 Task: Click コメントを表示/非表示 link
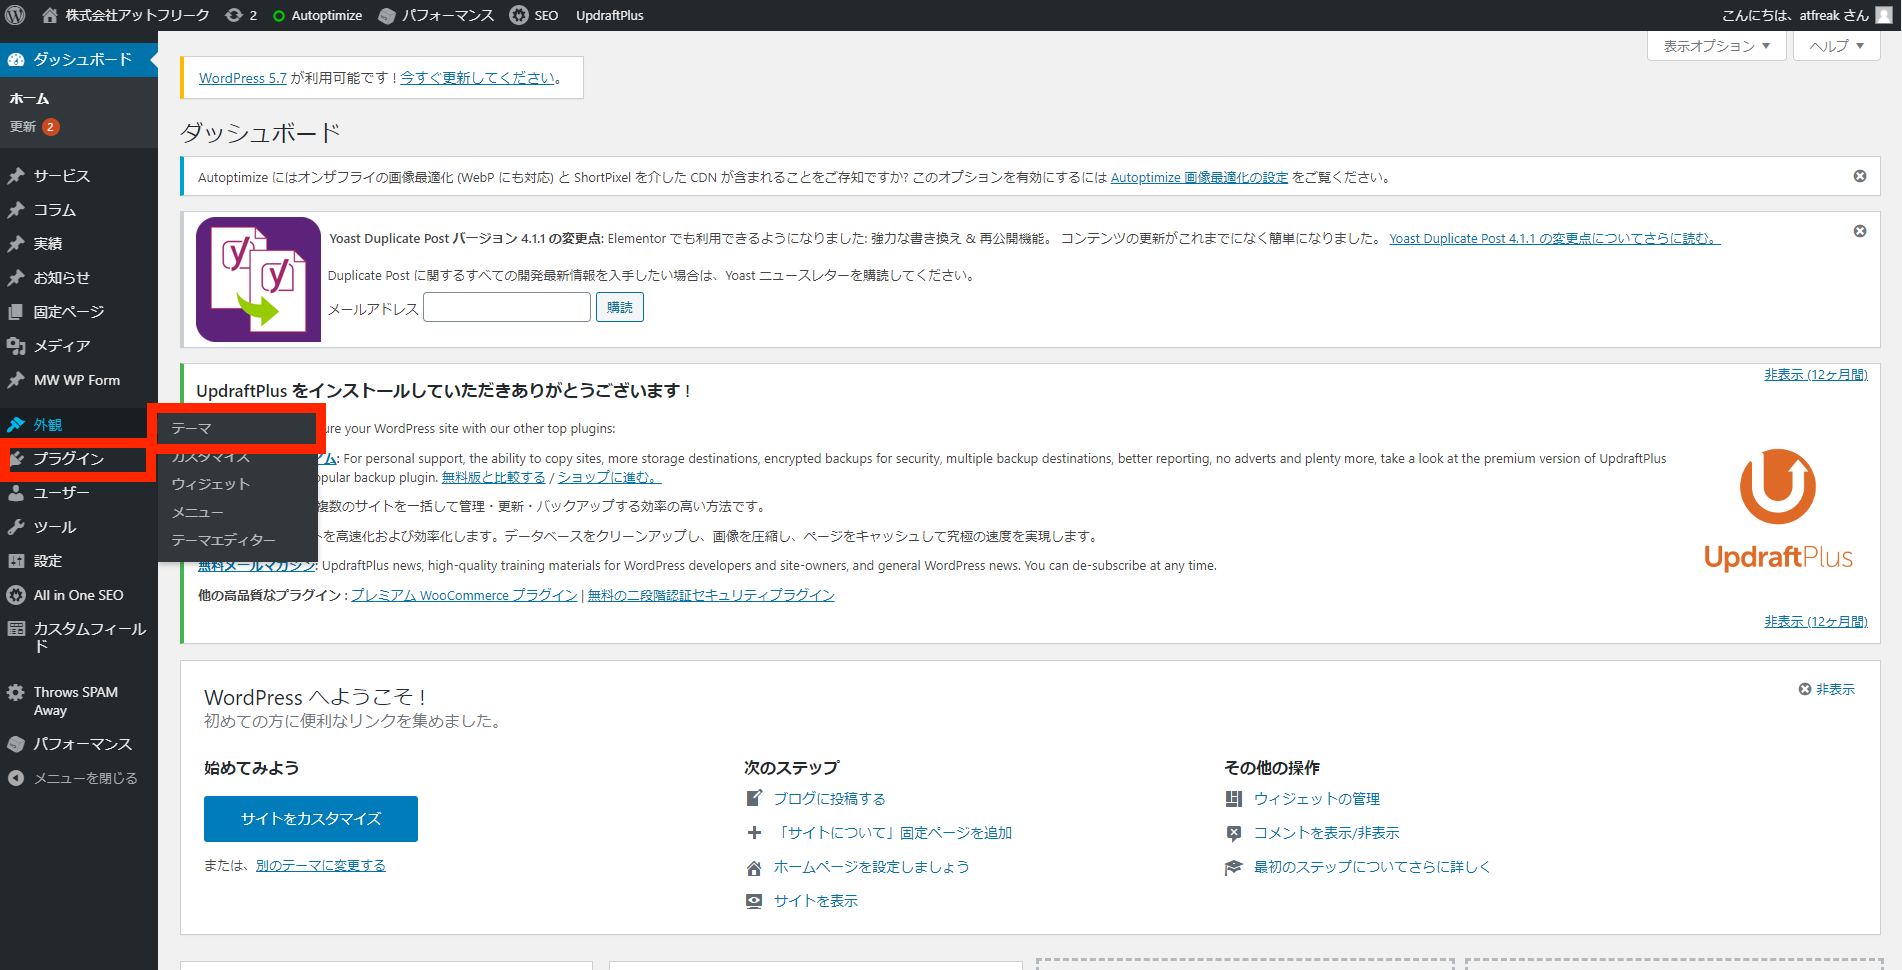[1327, 833]
